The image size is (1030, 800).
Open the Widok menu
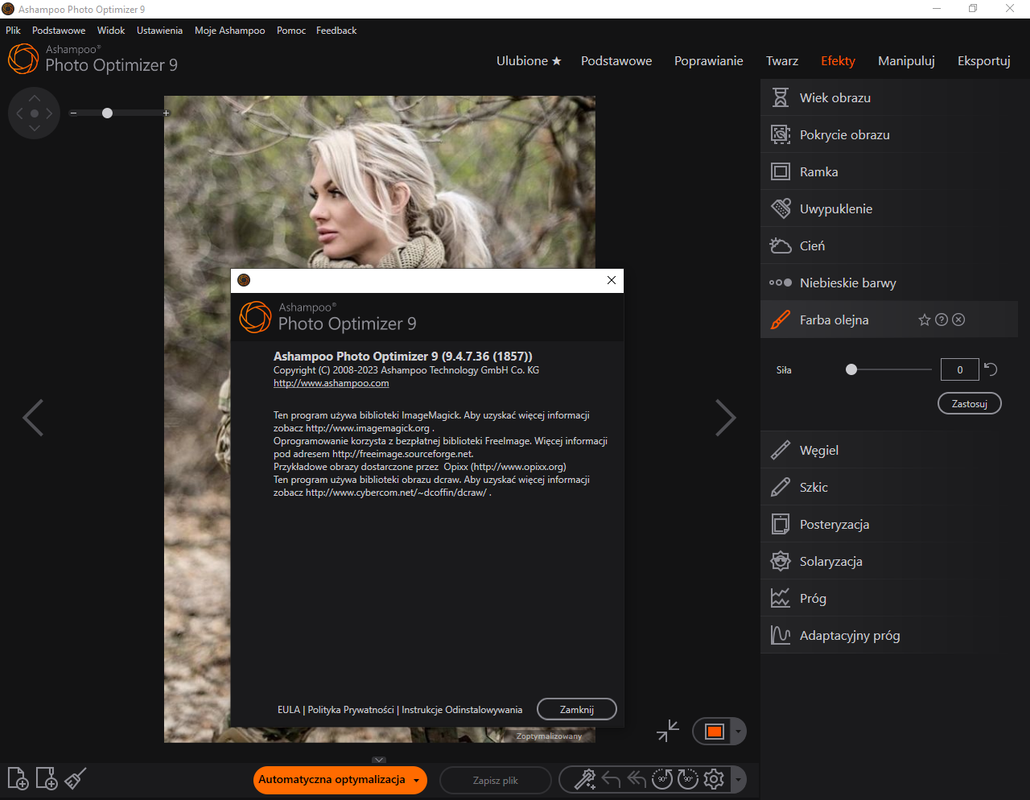coord(111,30)
